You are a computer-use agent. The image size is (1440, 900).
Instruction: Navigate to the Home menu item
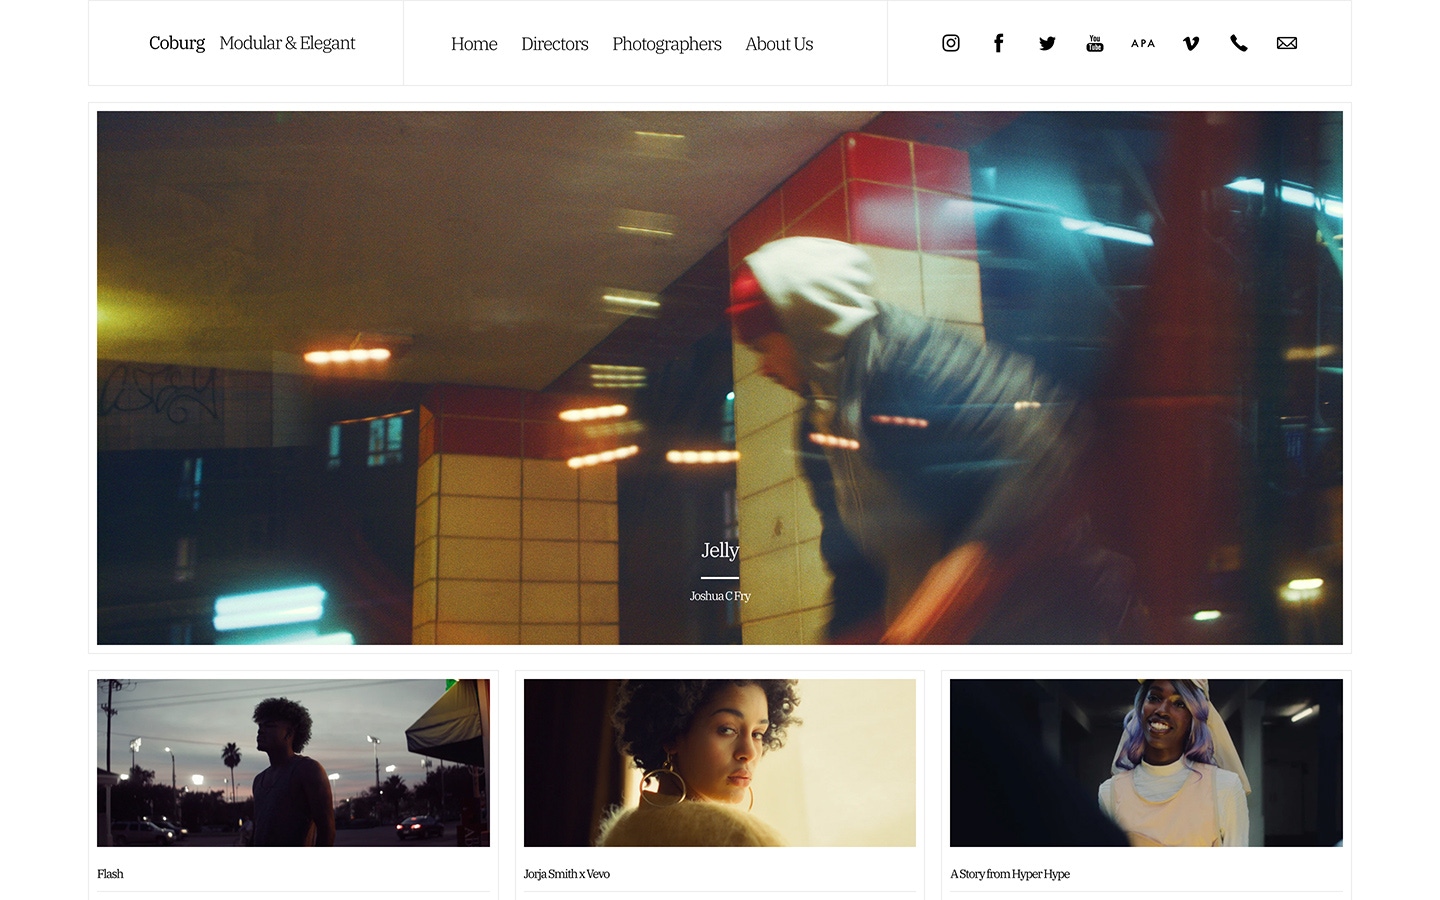pyautogui.click(x=474, y=44)
